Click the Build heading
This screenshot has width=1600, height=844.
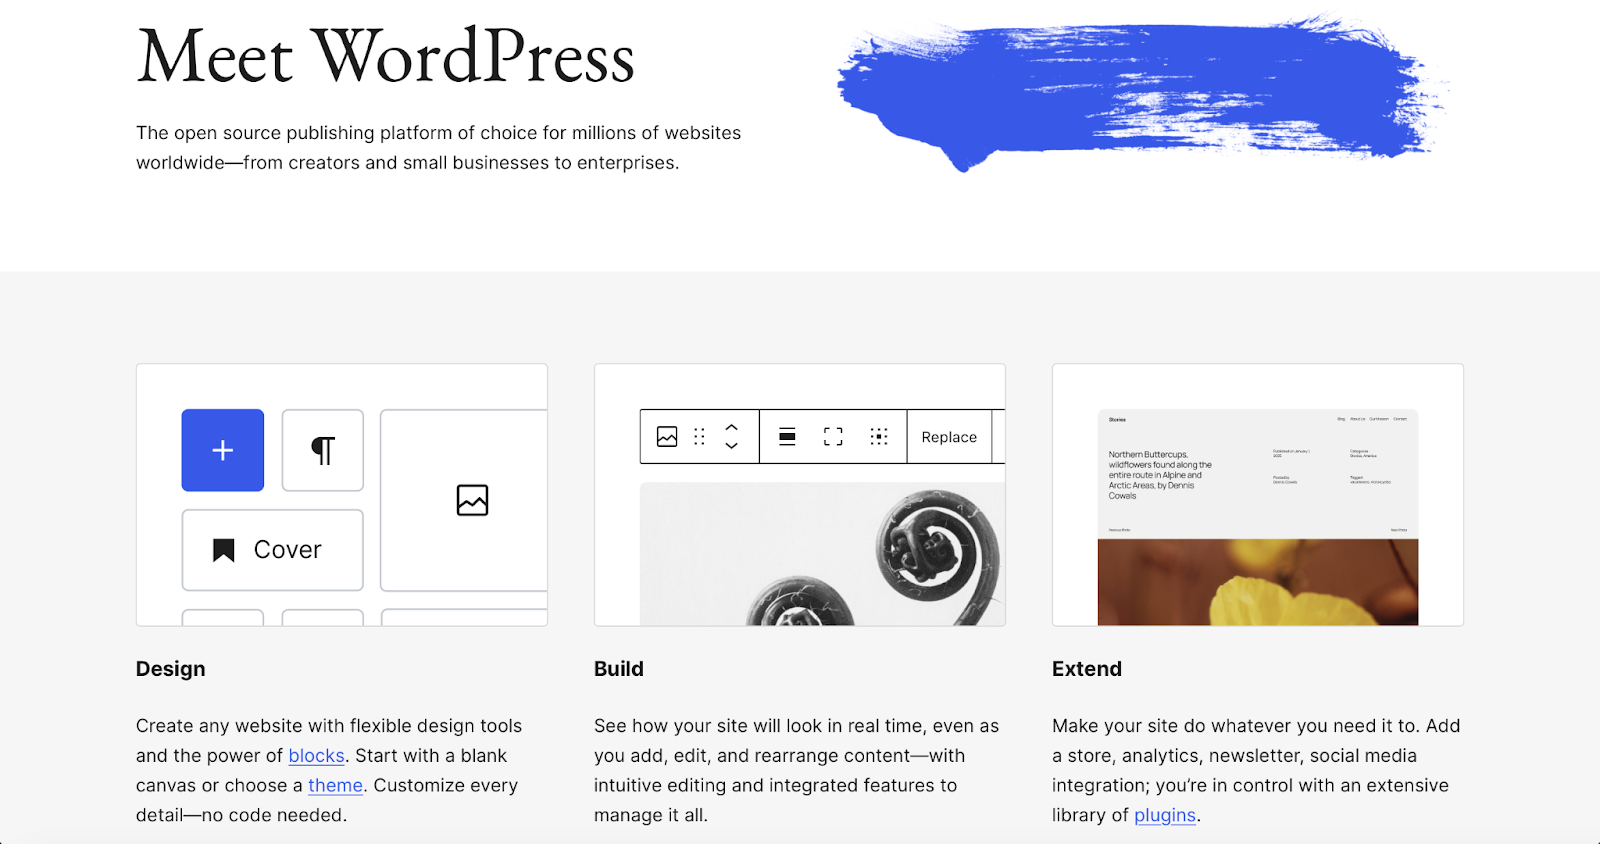coord(619,669)
